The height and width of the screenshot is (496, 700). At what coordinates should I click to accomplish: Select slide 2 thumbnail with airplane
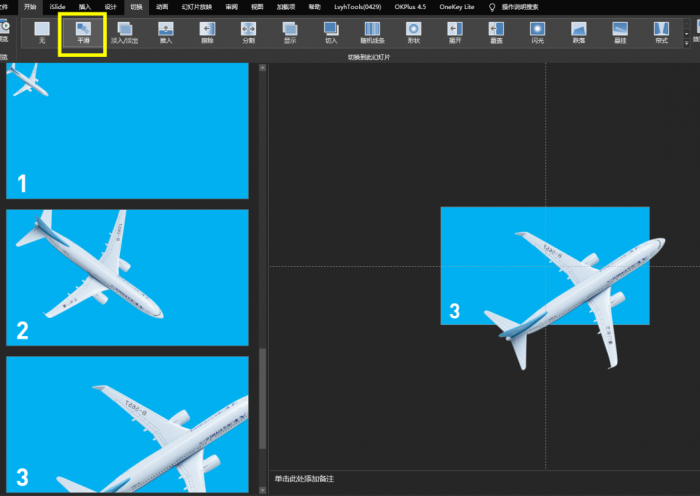127,277
